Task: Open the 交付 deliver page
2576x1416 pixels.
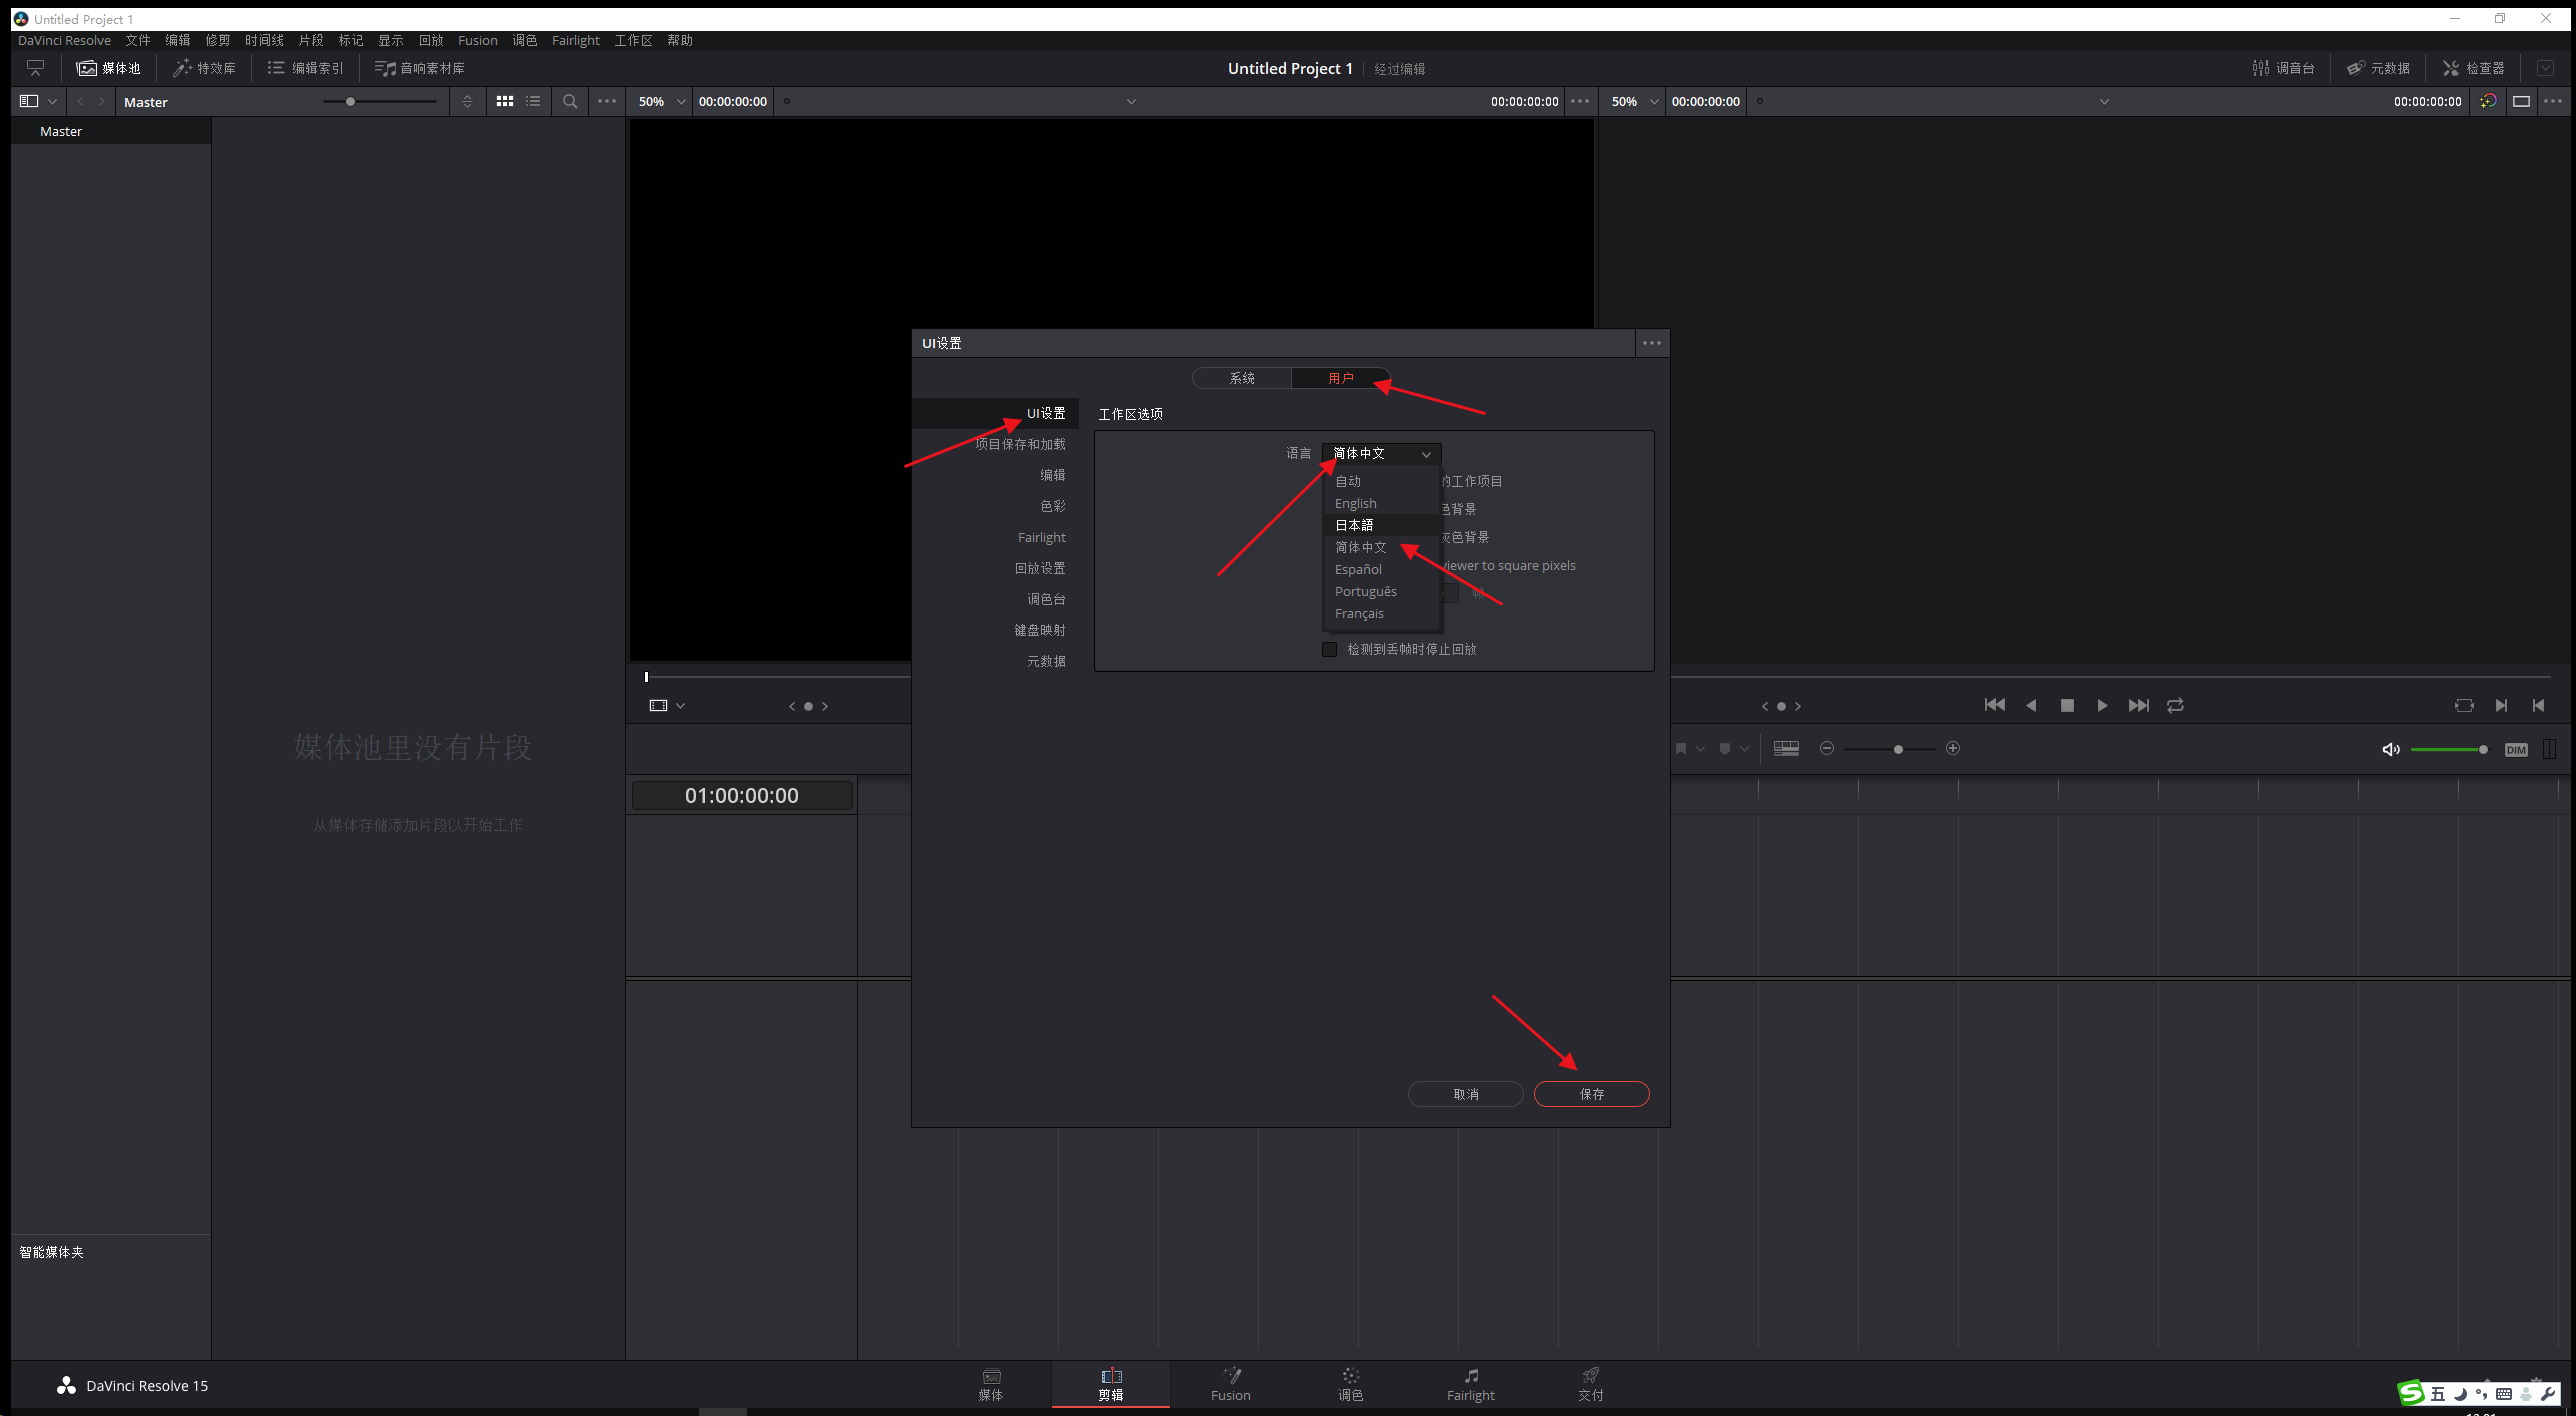Action: click(x=1590, y=1384)
